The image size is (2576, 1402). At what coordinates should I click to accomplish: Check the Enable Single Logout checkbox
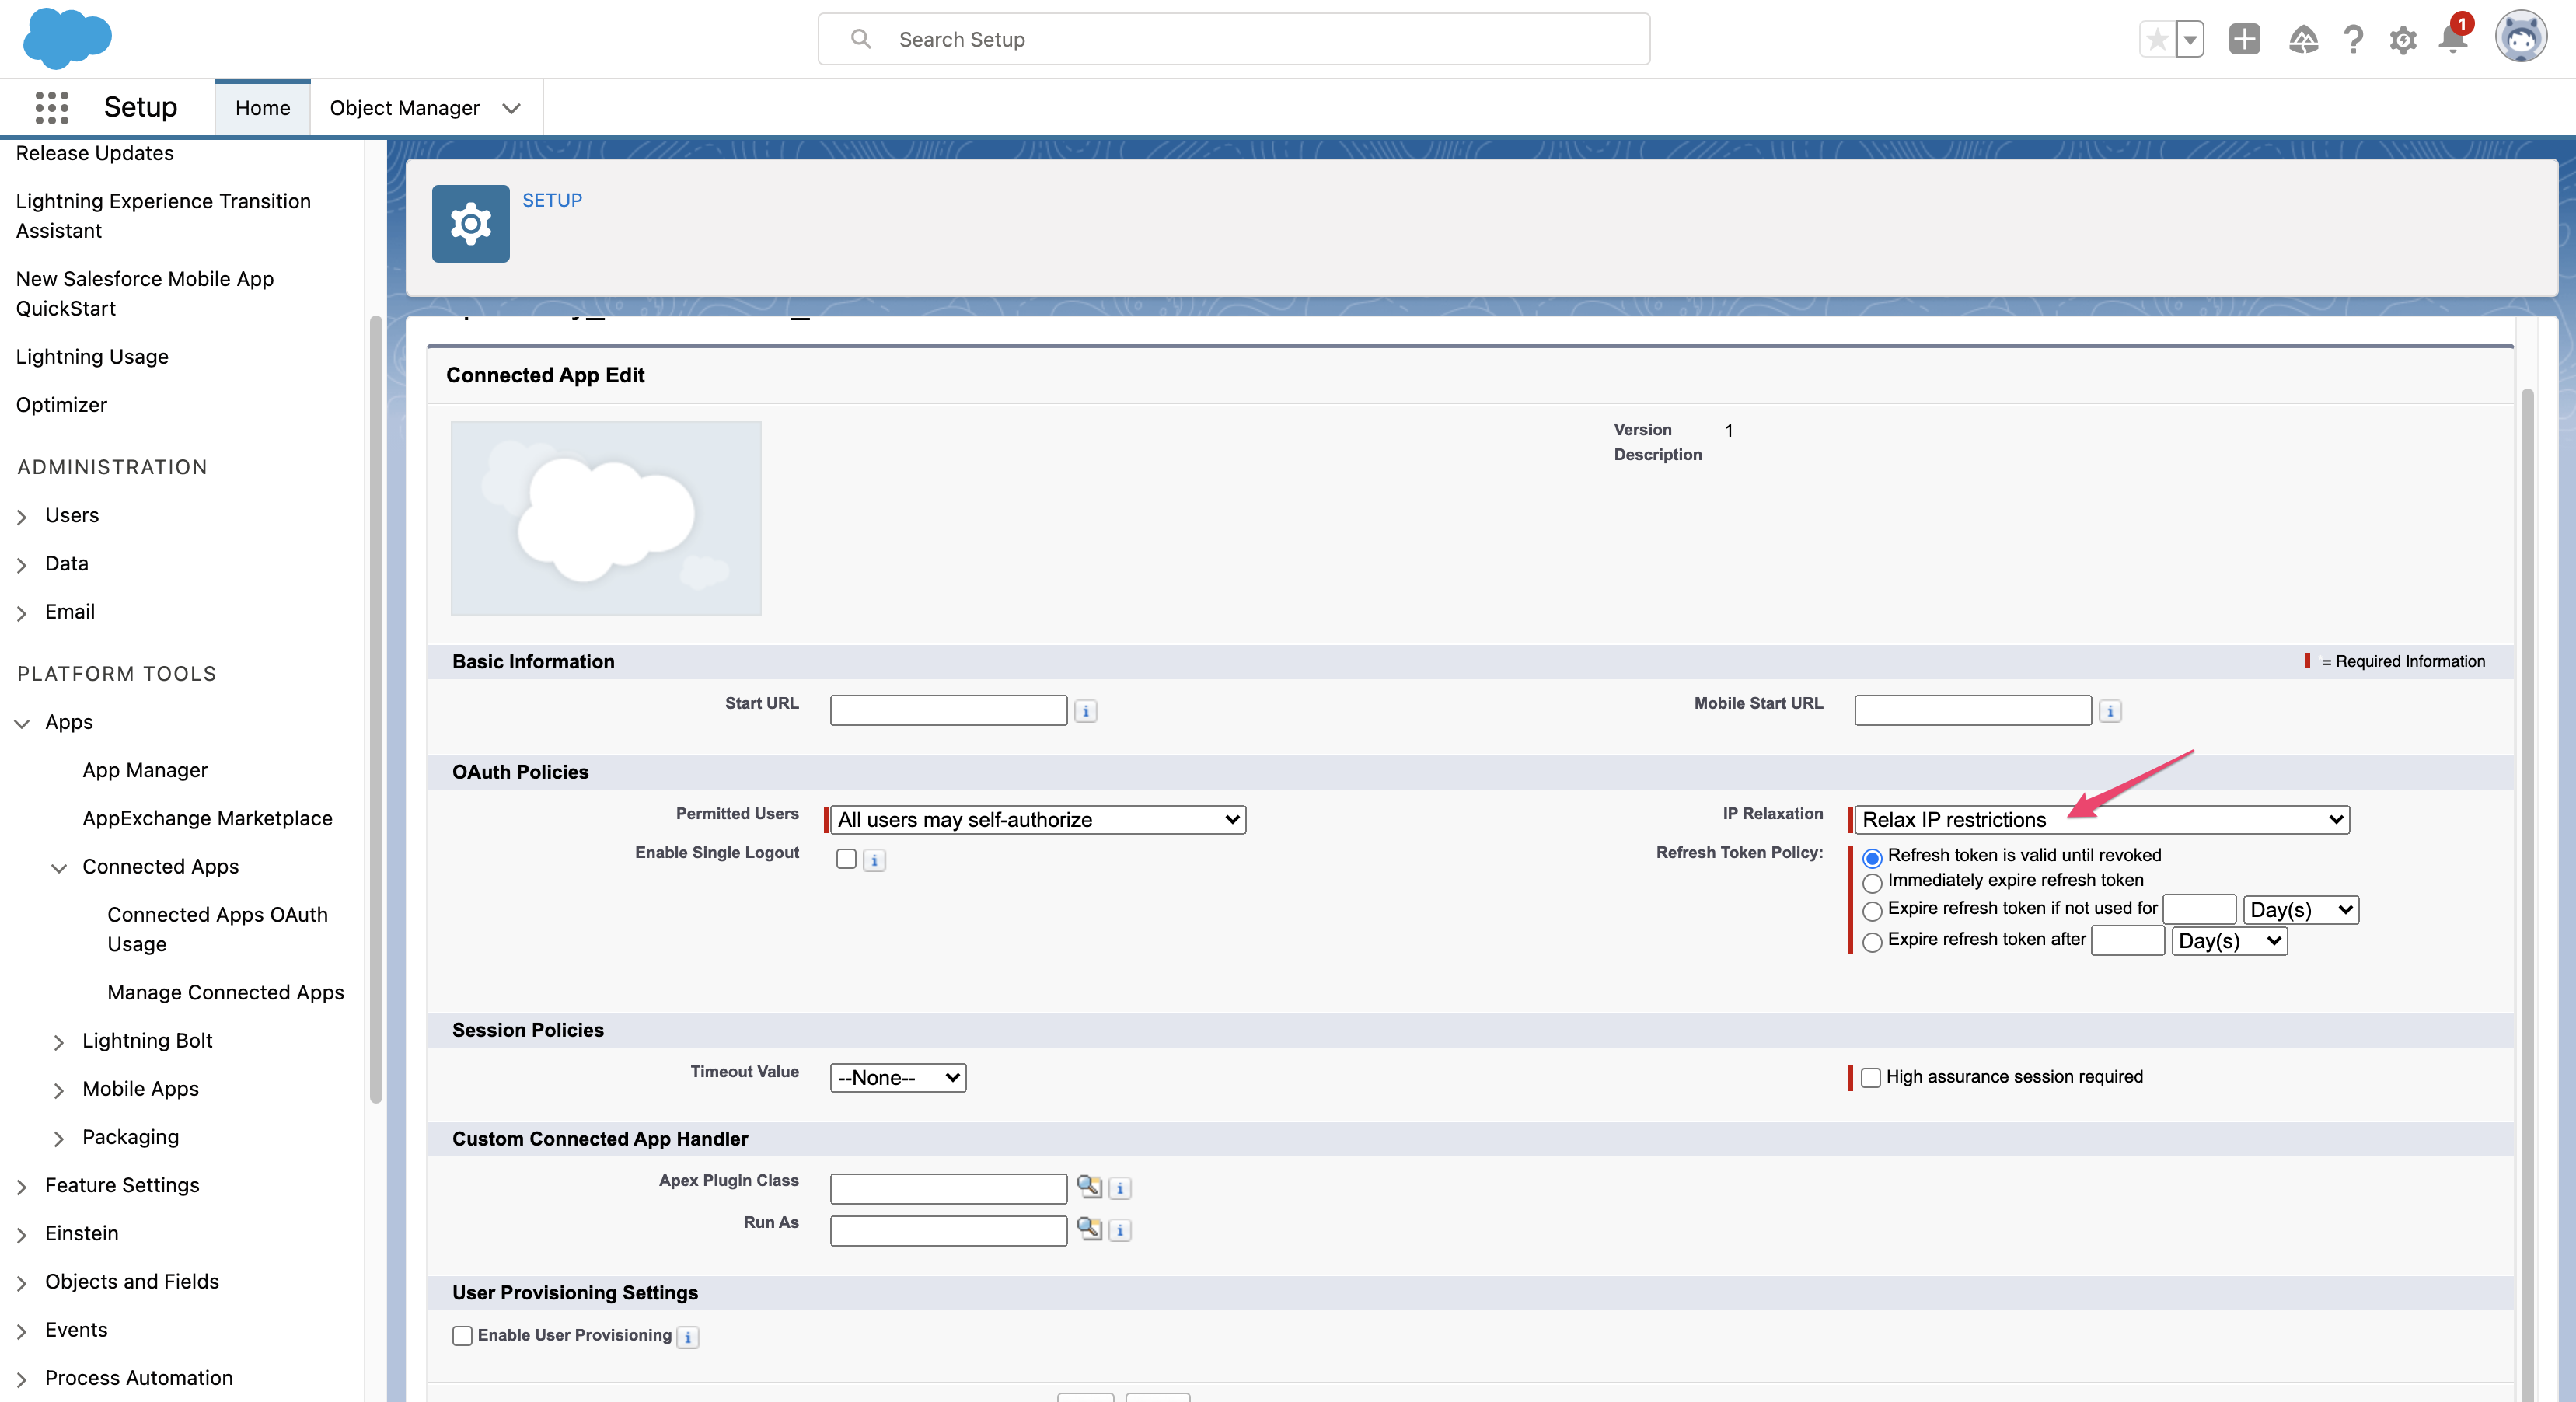pyautogui.click(x=846, y=859)
